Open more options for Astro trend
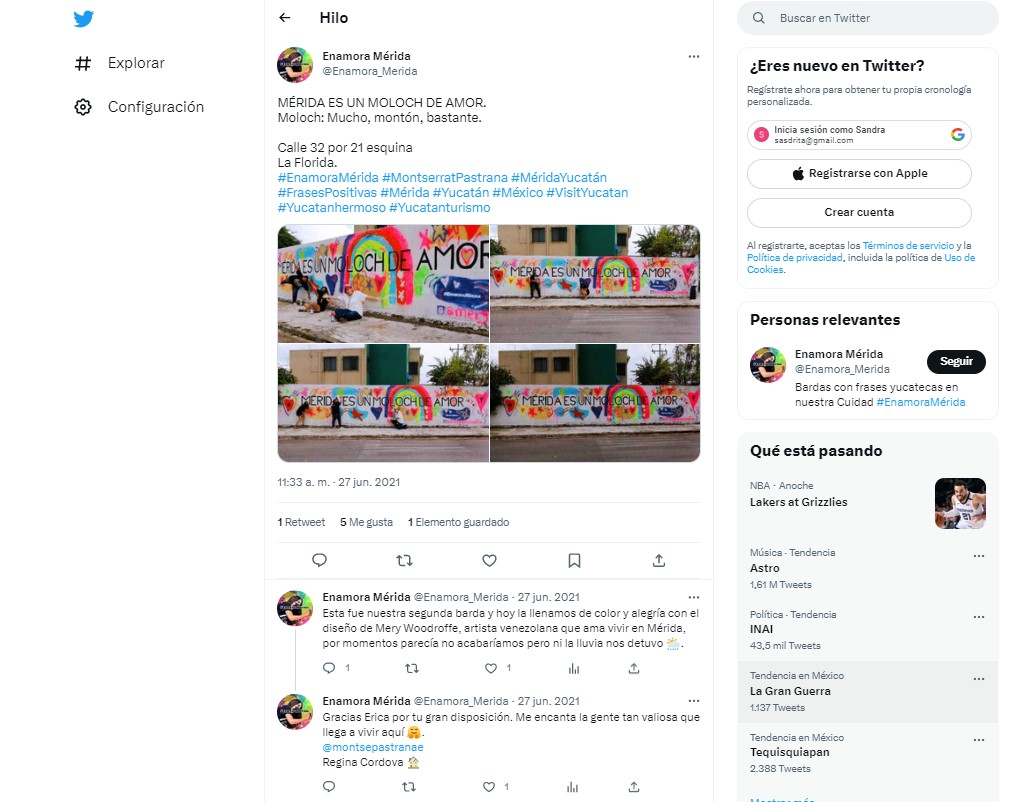Screen dimensions: 1018x802 coord(979,556)
